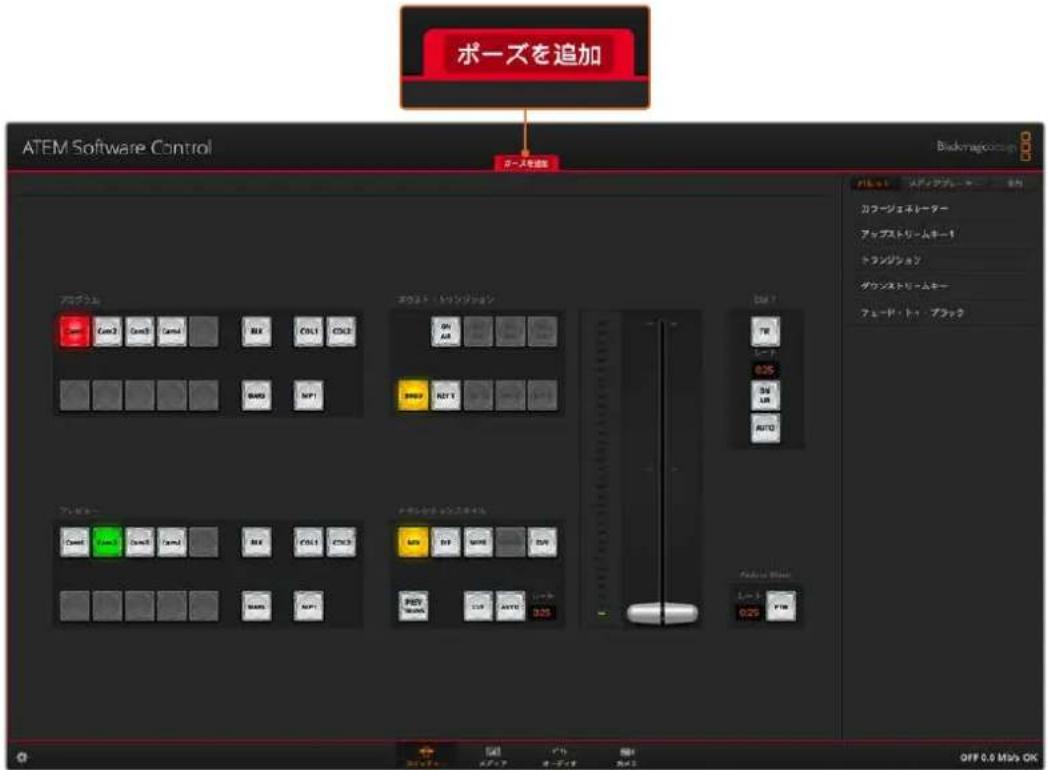Click the transition rate field next to AUTO
Viewport: 1048px width, 770px height.
pyautogui.click(x=542, y=612)
